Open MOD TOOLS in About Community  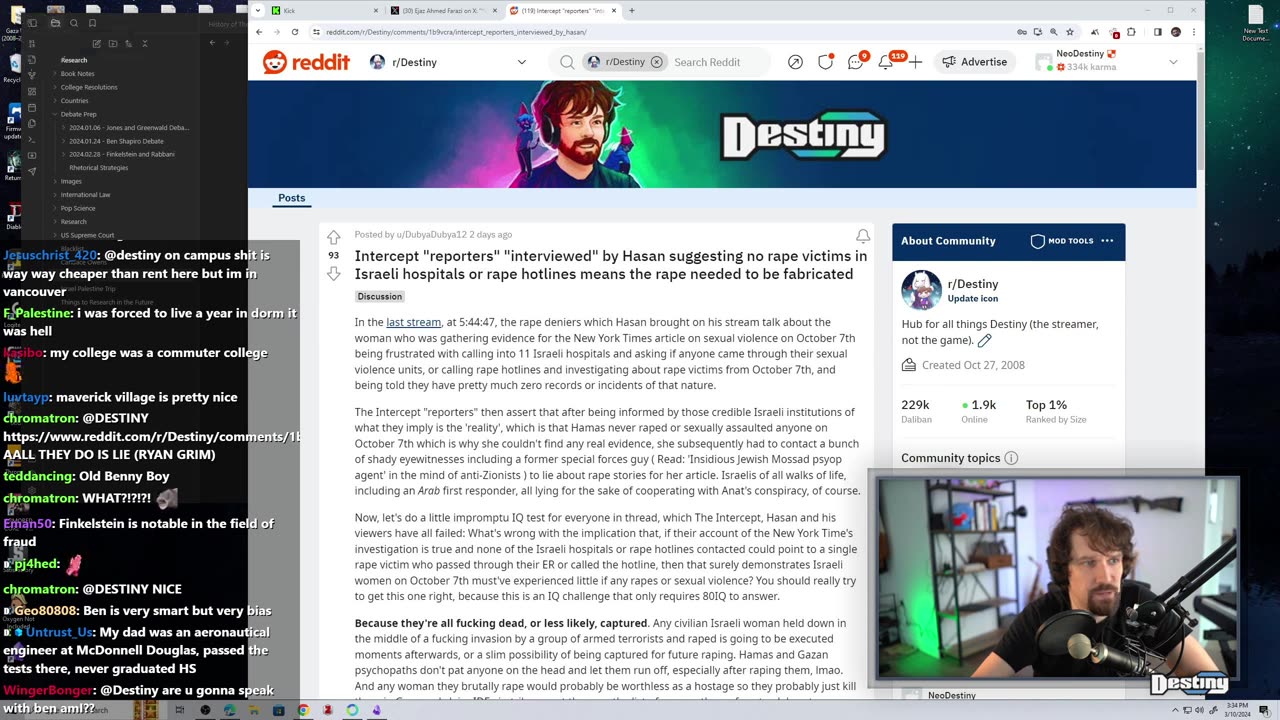pyautogui.click(x=1062, y=241)
